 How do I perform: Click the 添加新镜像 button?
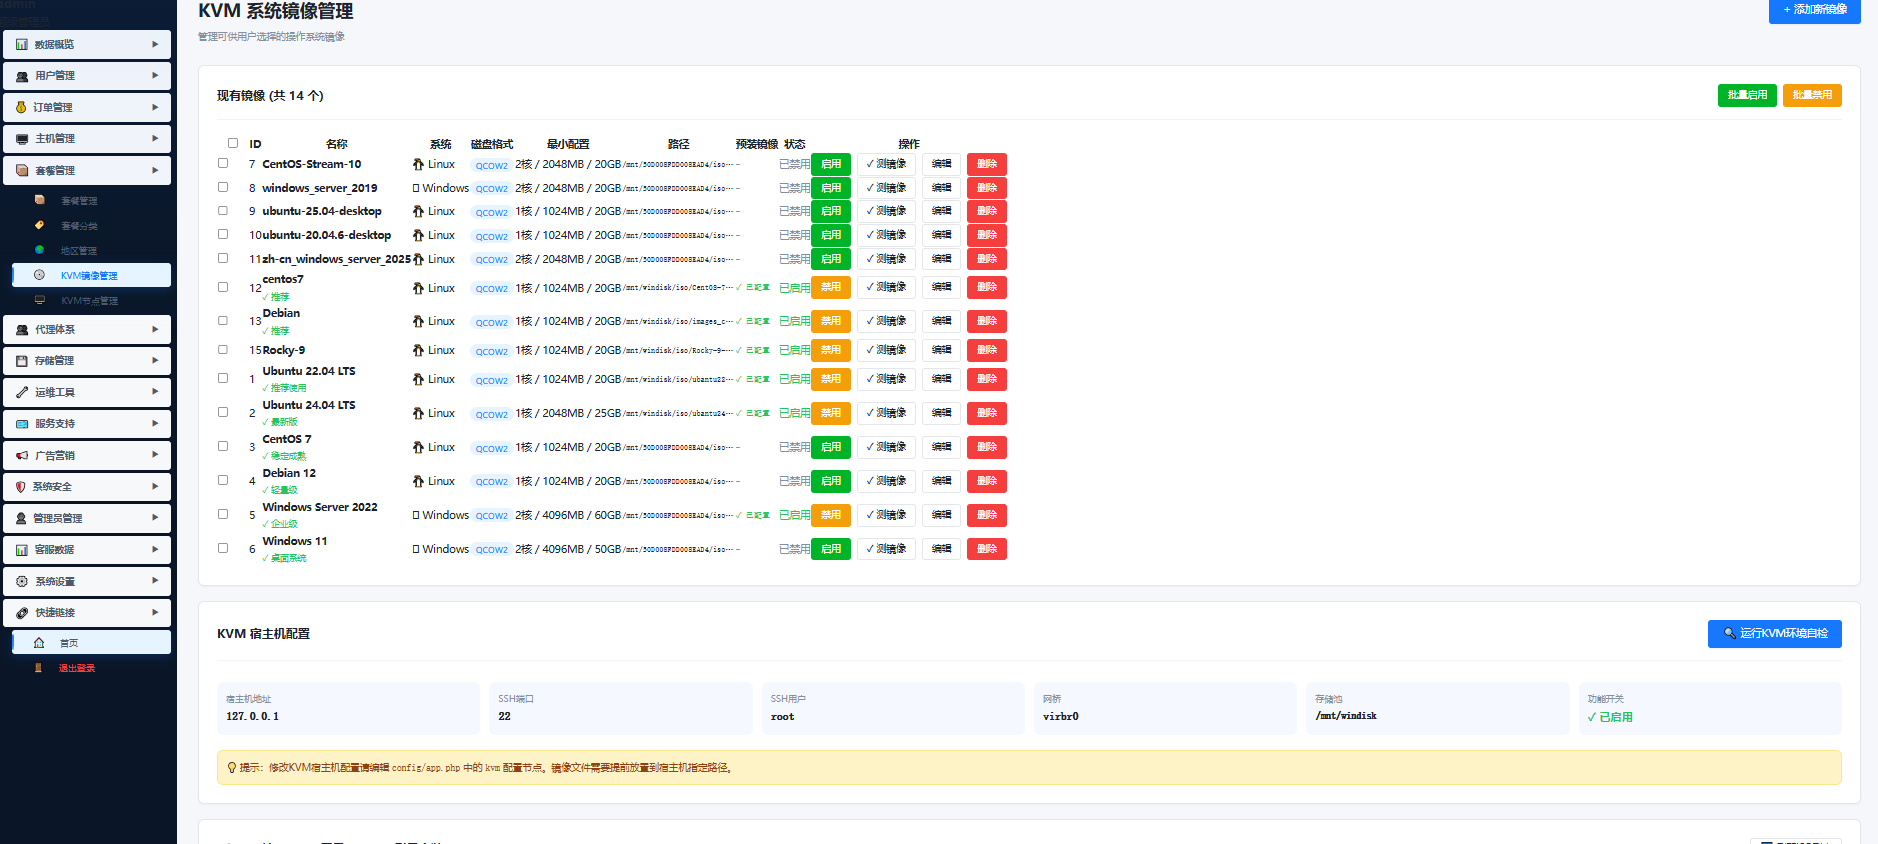coord(1814,10)
